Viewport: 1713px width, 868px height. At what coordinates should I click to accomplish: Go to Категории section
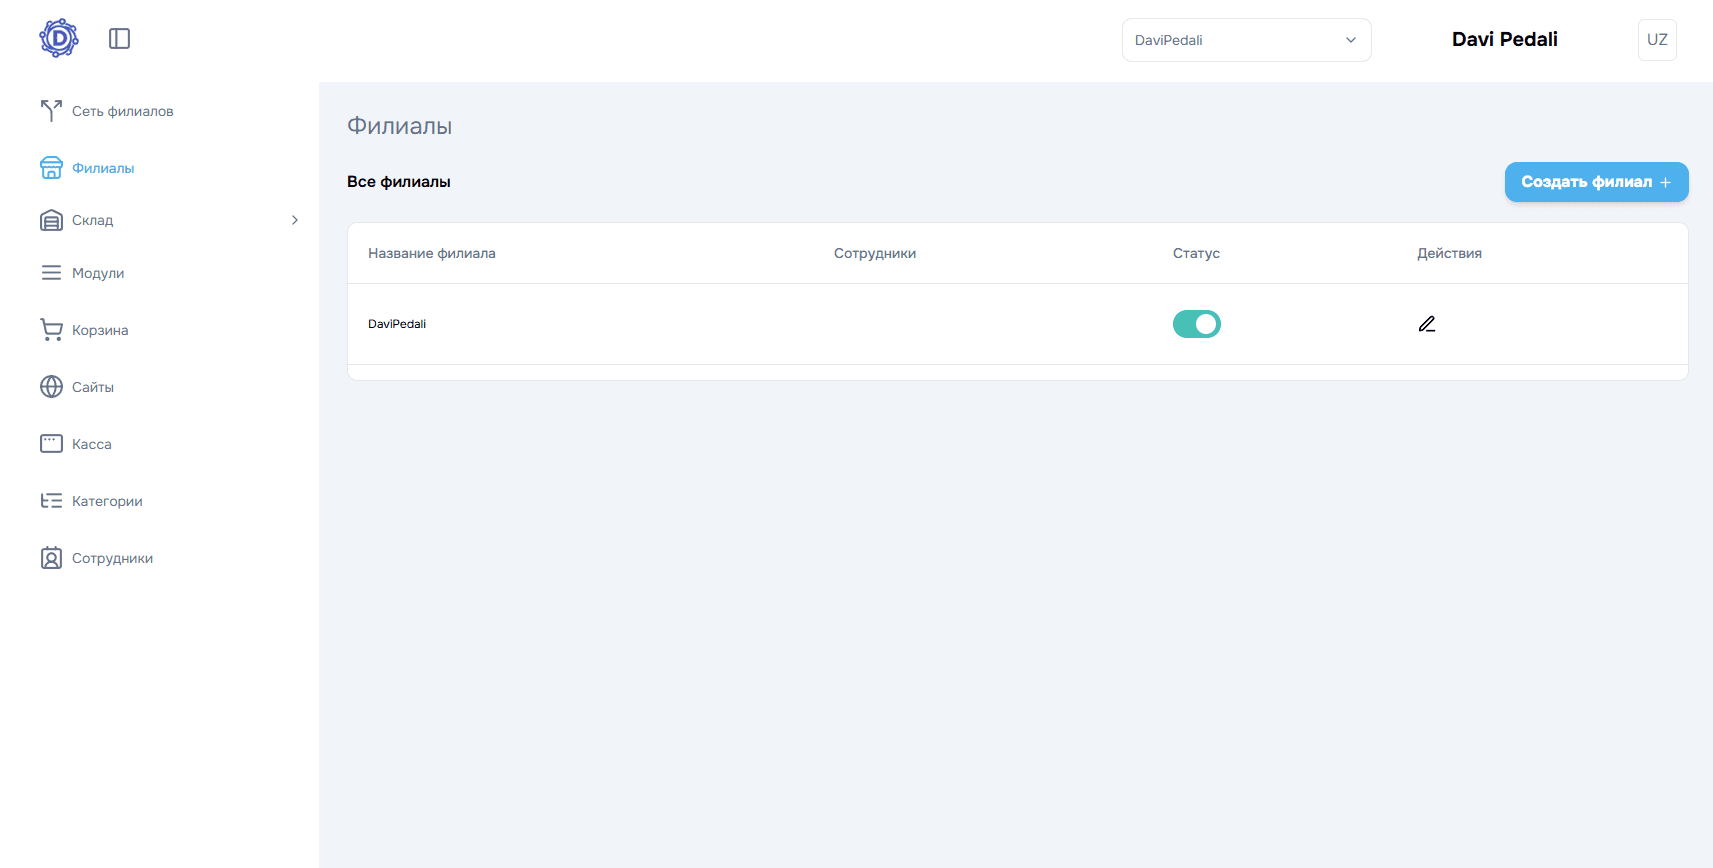pos(107,501)
